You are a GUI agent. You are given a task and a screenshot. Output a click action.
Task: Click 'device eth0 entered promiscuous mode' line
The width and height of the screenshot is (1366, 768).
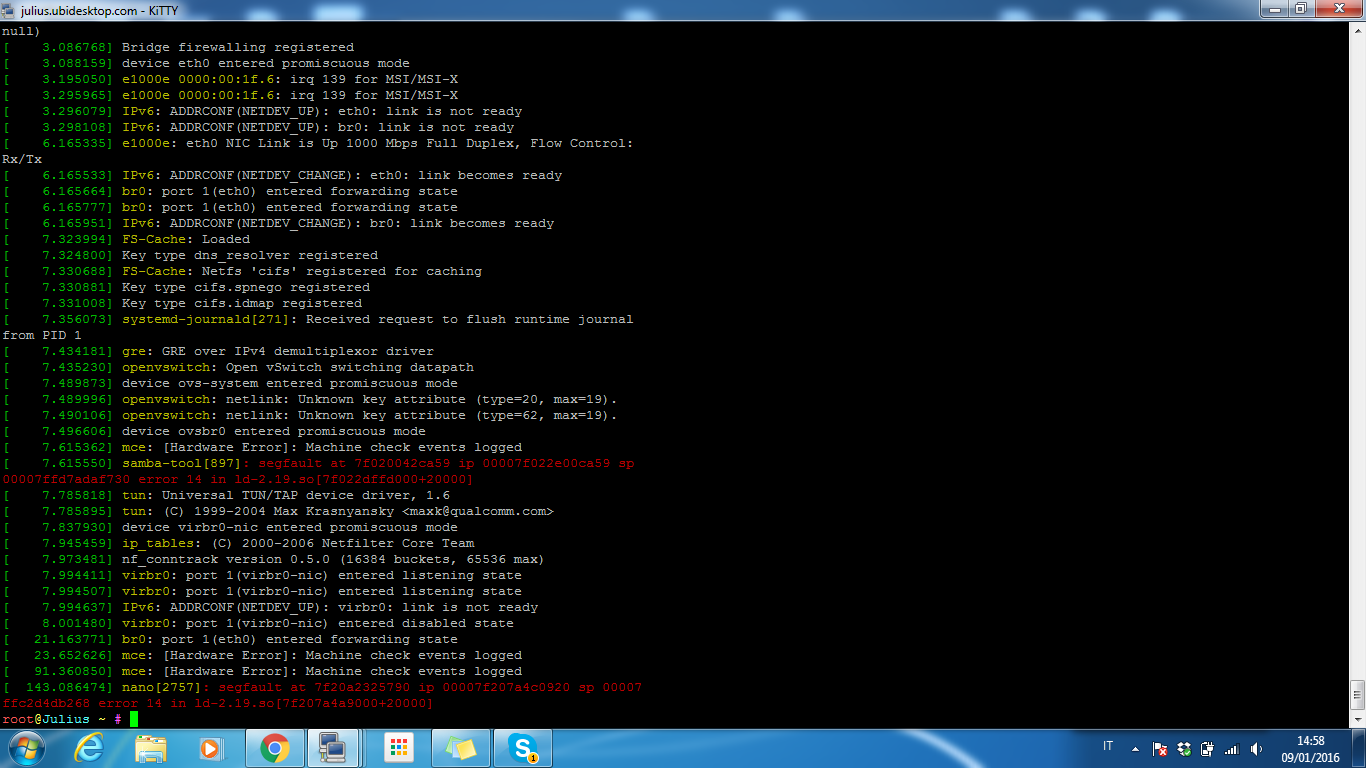click(206, 63)
